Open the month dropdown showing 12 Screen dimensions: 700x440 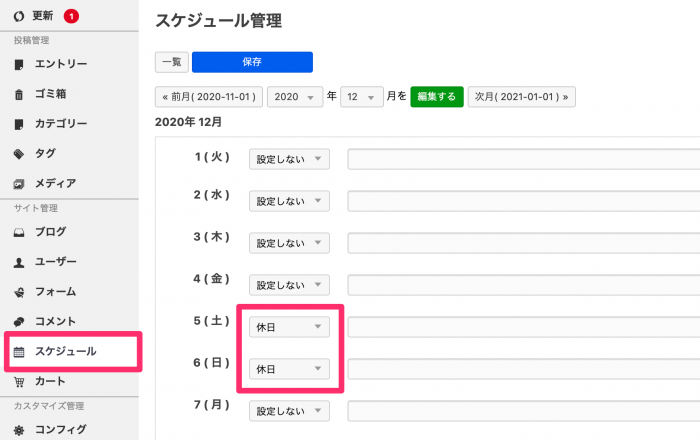[x=362, y=97]
